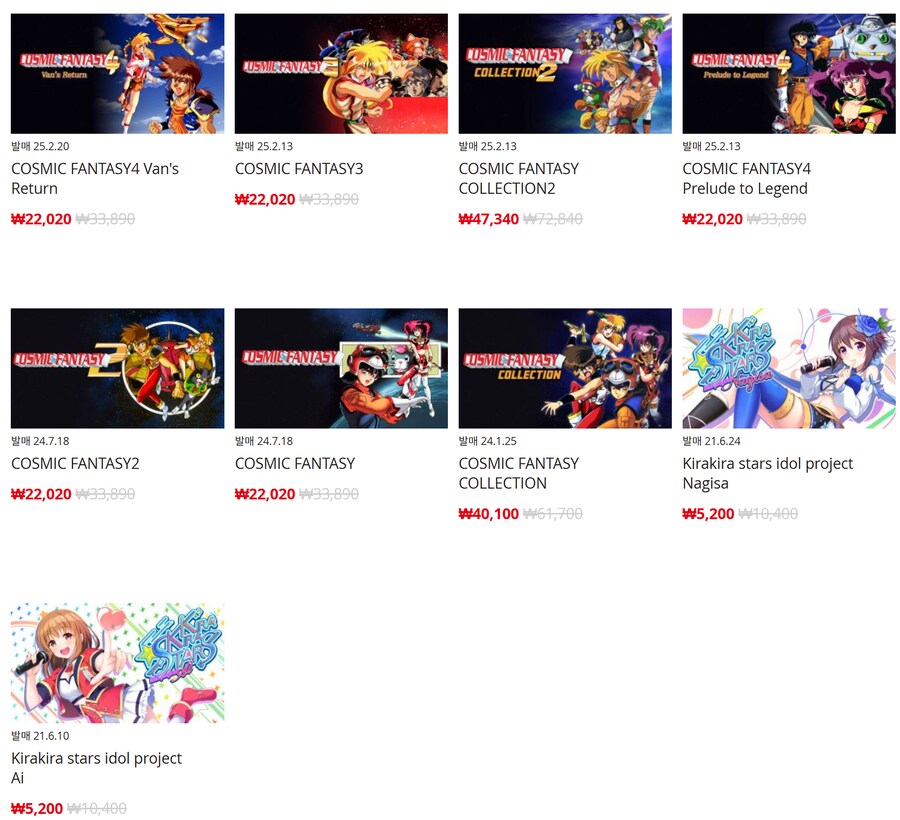
Task: Click the COSMIC FANTASY title released 24.7.18
Action: pyautogui.click(x=295, y=464)
